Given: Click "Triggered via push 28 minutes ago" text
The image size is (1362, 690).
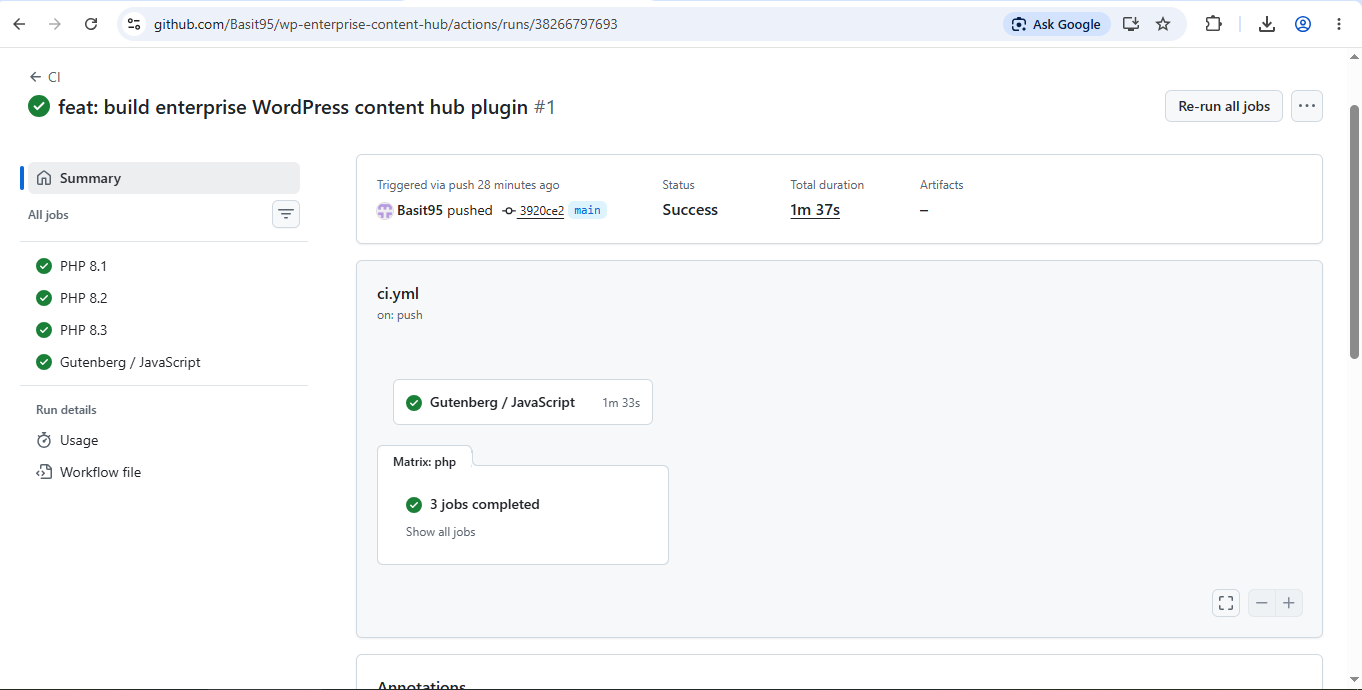Looking at the screenshot, I should coord(468,185).
